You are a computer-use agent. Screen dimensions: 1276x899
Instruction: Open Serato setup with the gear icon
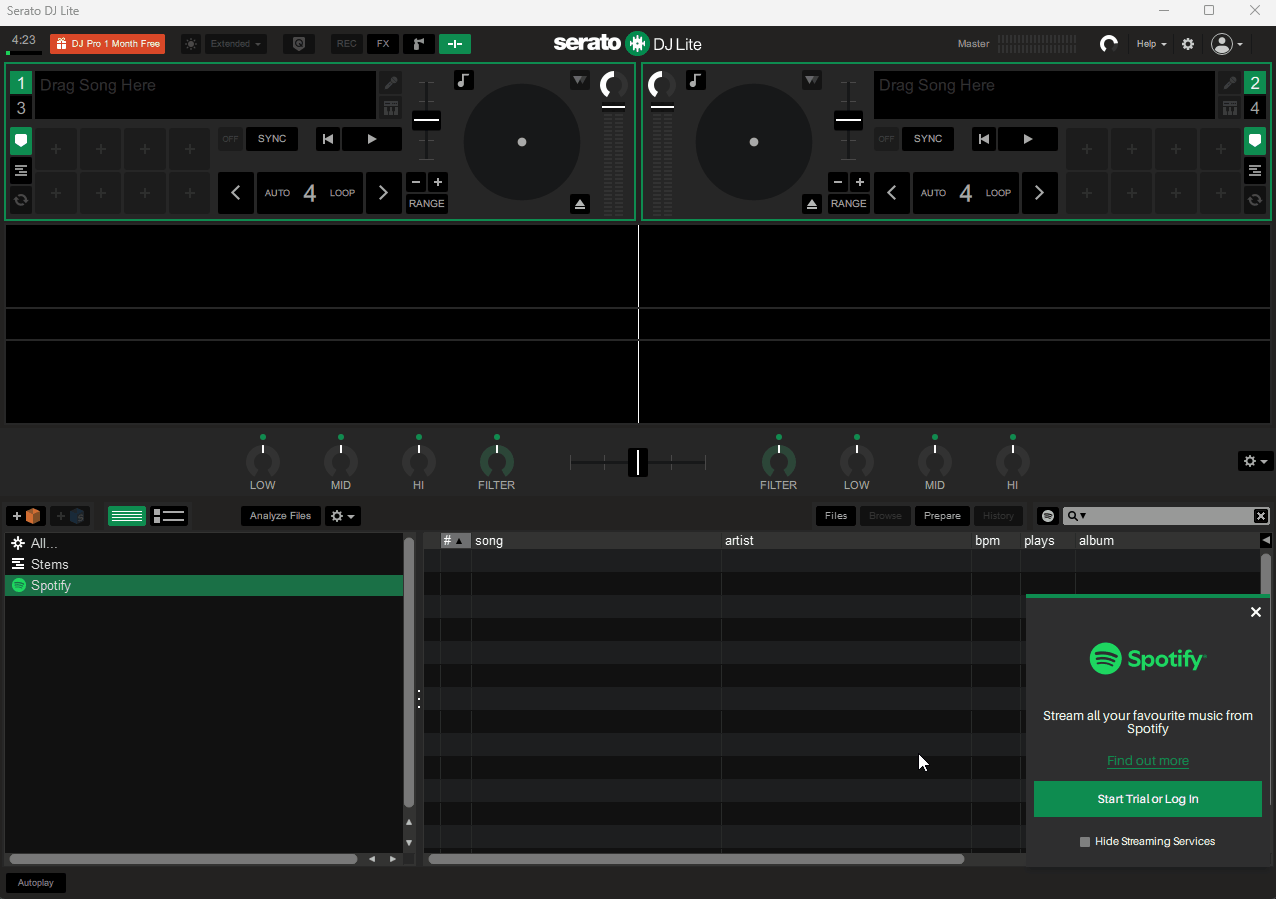click(x=1187, y=44)
